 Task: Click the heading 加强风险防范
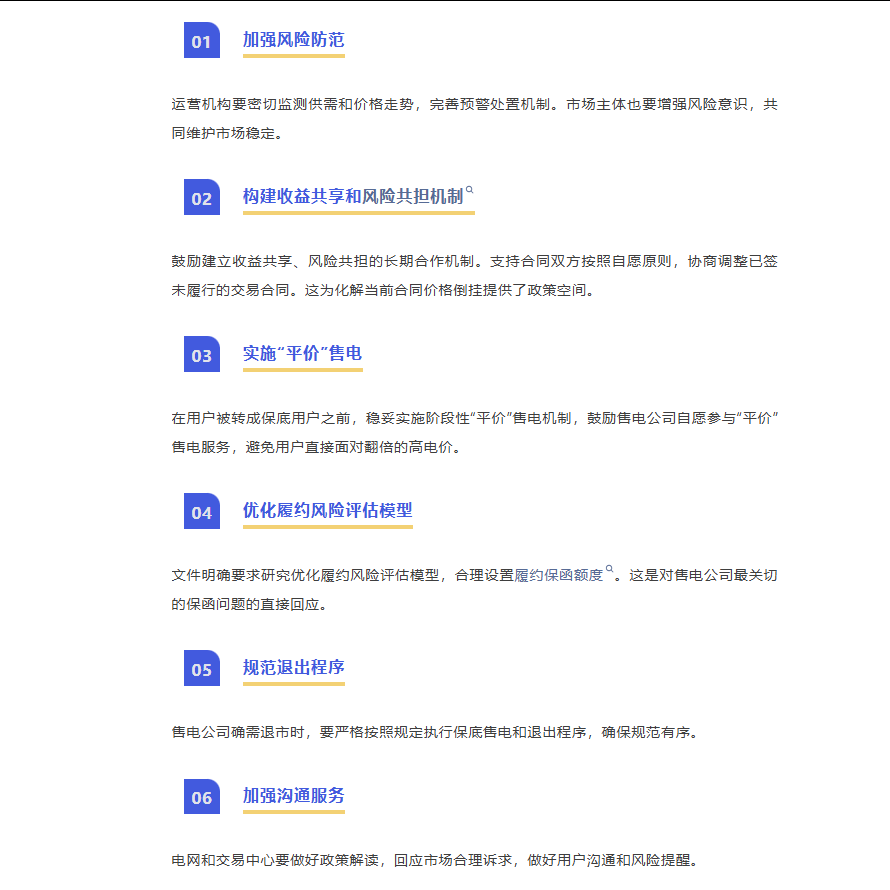point(293,40)
